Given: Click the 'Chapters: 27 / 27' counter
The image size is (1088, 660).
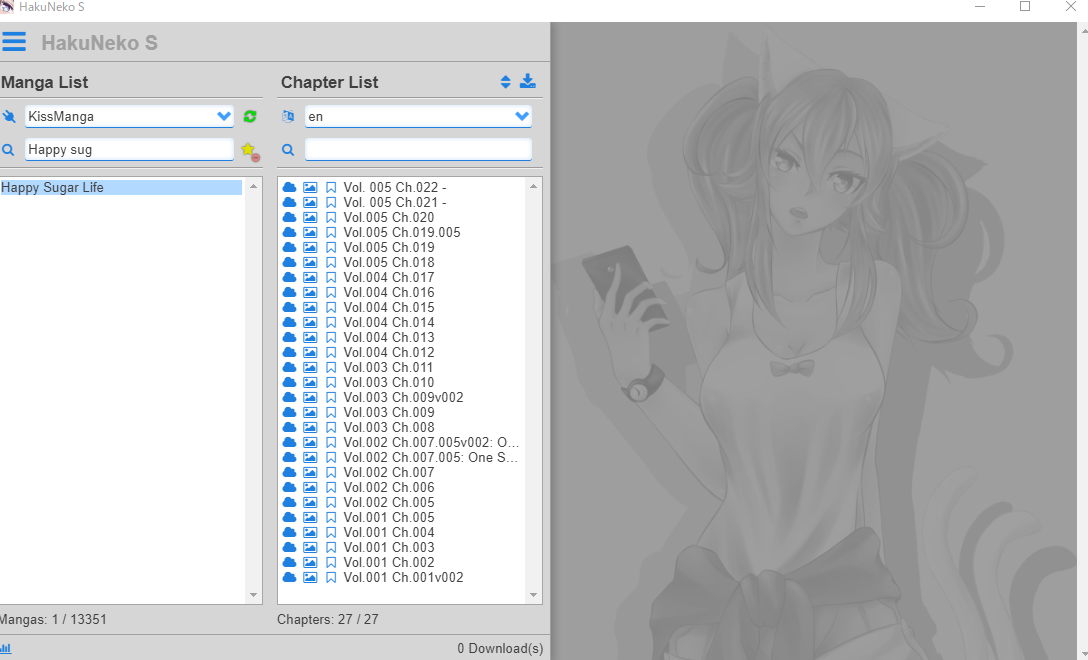Looking at the screenshot, I should click(328, 619).
